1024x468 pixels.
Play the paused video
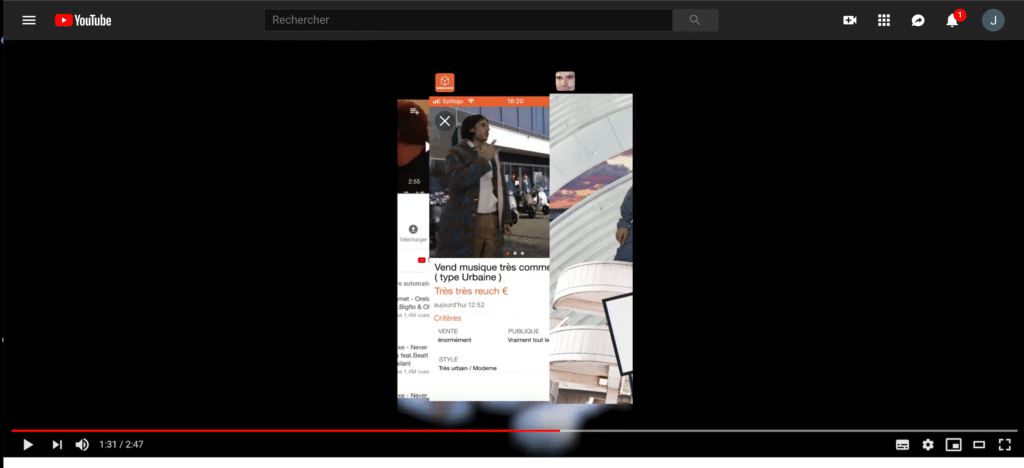point(28,444)
